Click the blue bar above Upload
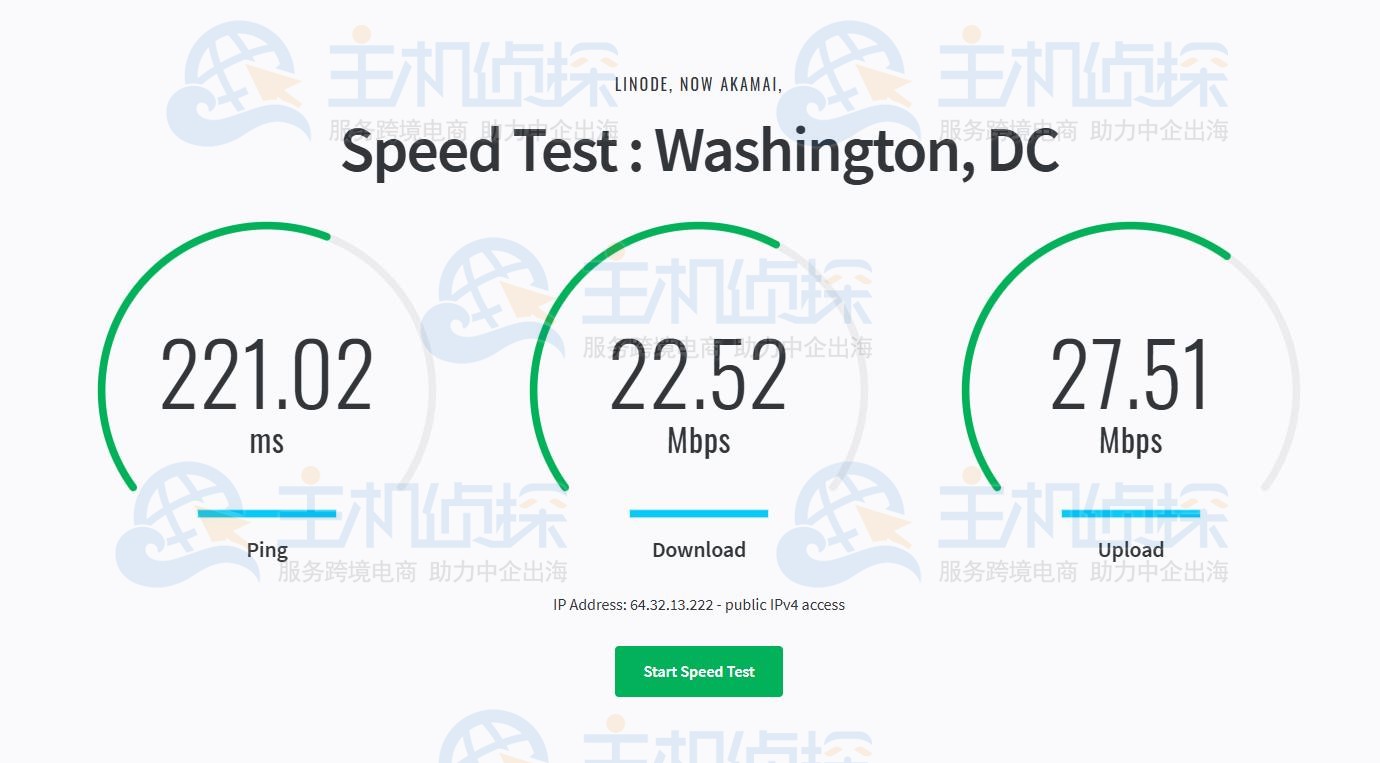1380x763 pixels. (x=1130, y=514)
